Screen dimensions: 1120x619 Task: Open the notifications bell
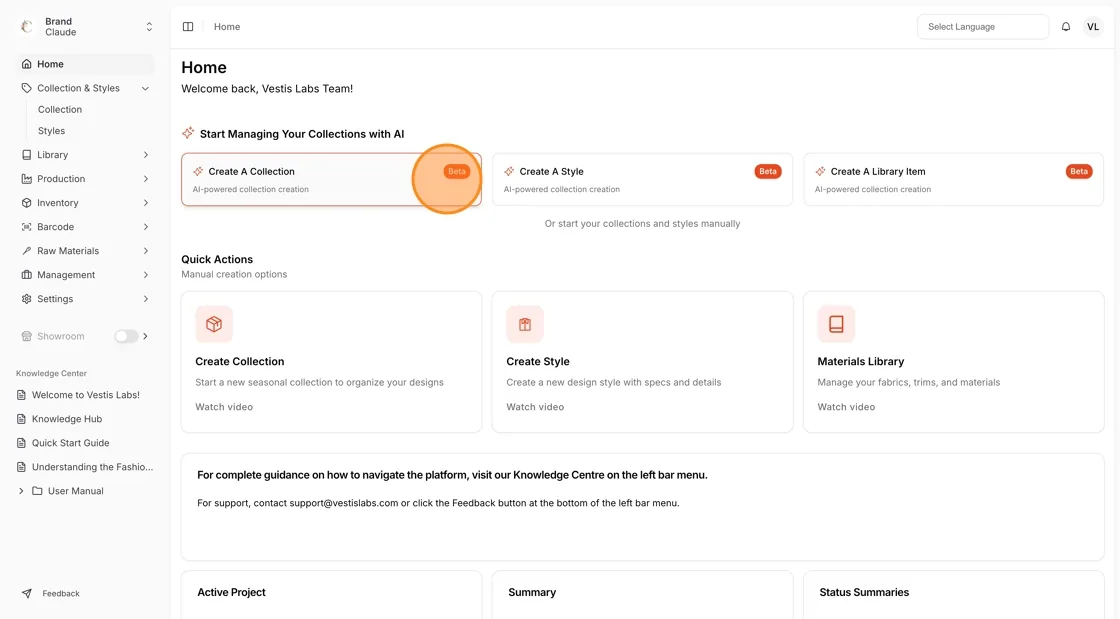tap(1066, 26)
